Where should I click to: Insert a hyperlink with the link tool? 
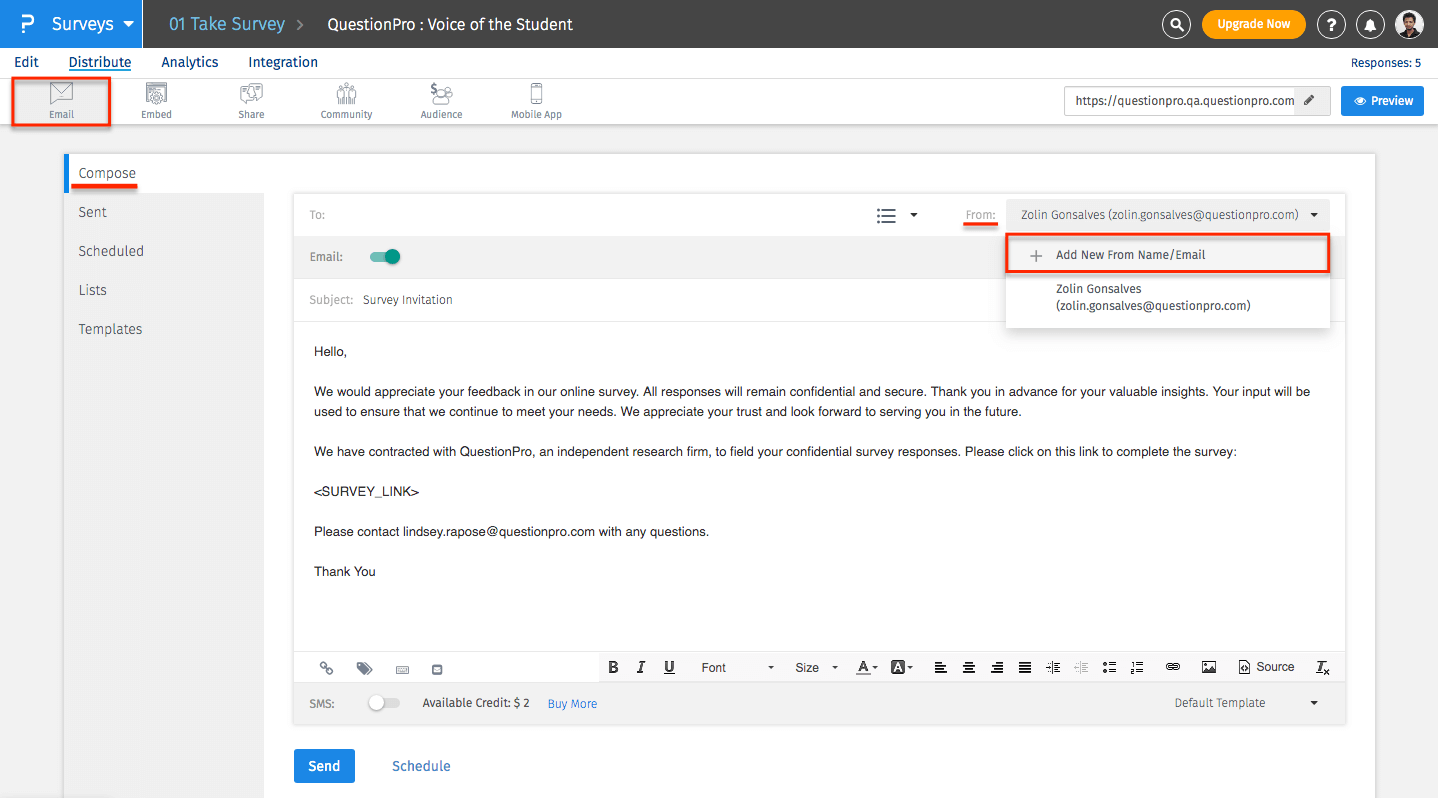tap(1173, 668)
